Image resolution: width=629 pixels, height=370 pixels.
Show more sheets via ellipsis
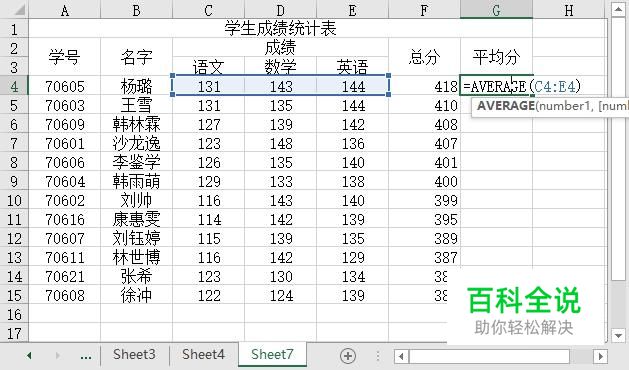pos(85,356)
